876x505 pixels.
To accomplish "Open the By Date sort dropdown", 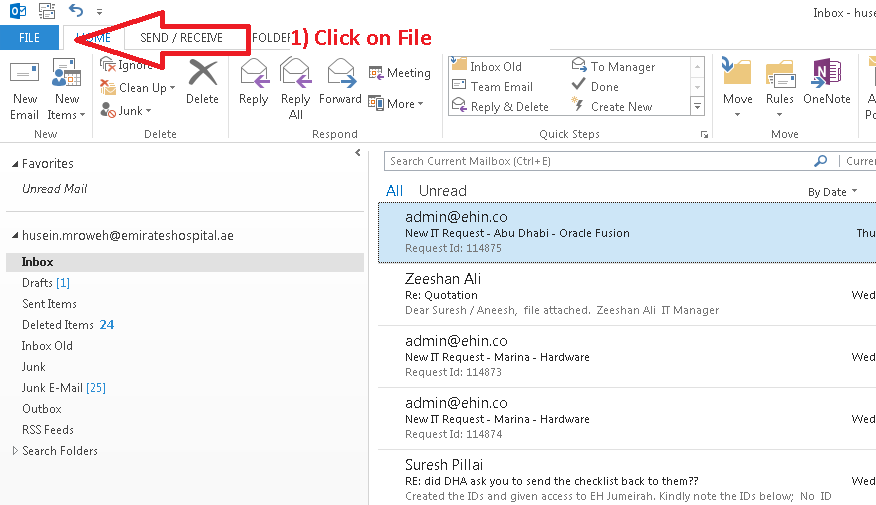I will coord(832,192).
